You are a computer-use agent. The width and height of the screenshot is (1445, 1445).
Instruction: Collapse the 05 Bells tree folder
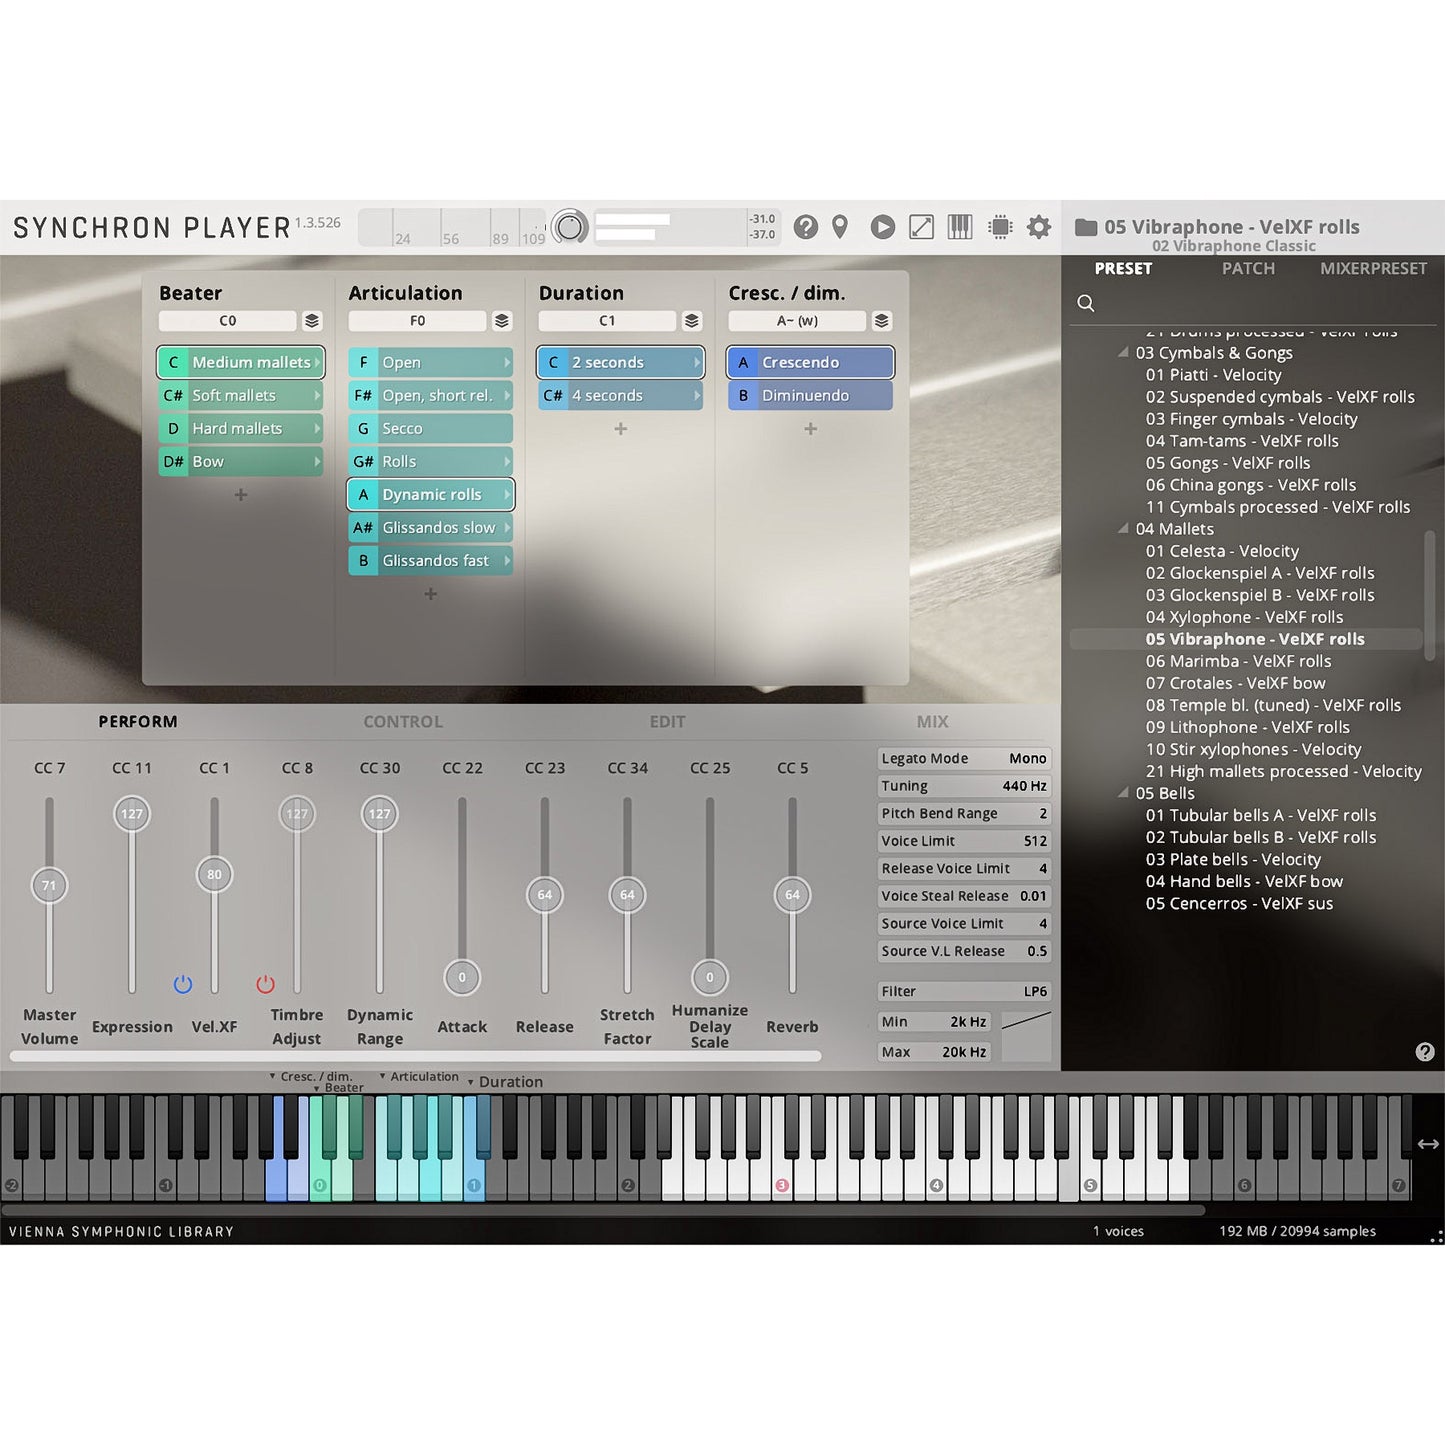(x=1123, y=793)
